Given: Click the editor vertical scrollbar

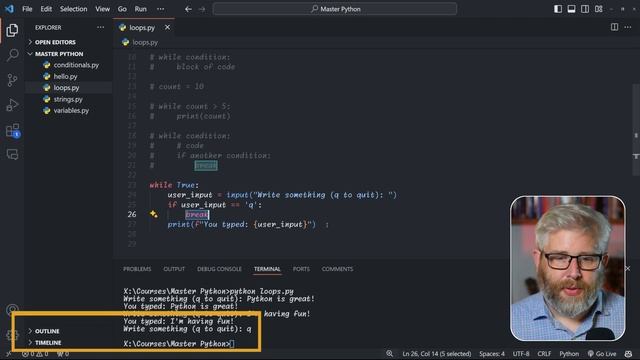Looking at the screenshot, I should (x=636, y=130).
